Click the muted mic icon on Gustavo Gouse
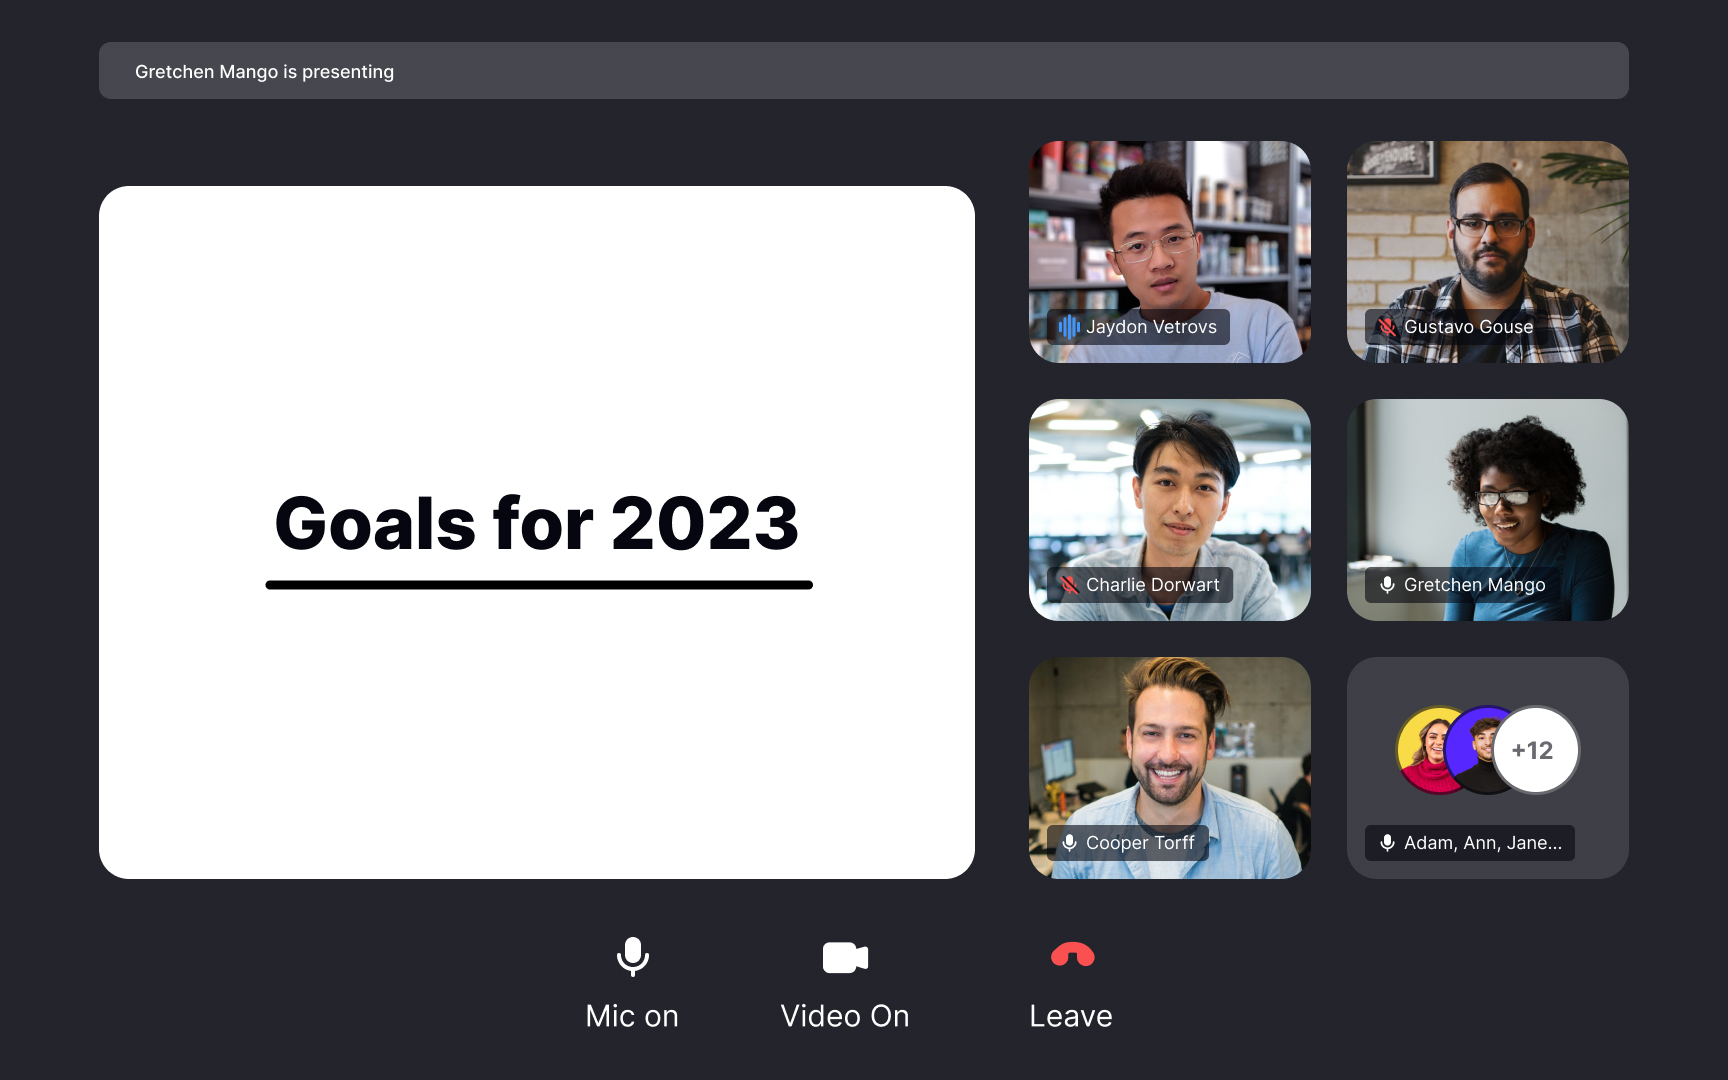 click(x=1386, y=327)
